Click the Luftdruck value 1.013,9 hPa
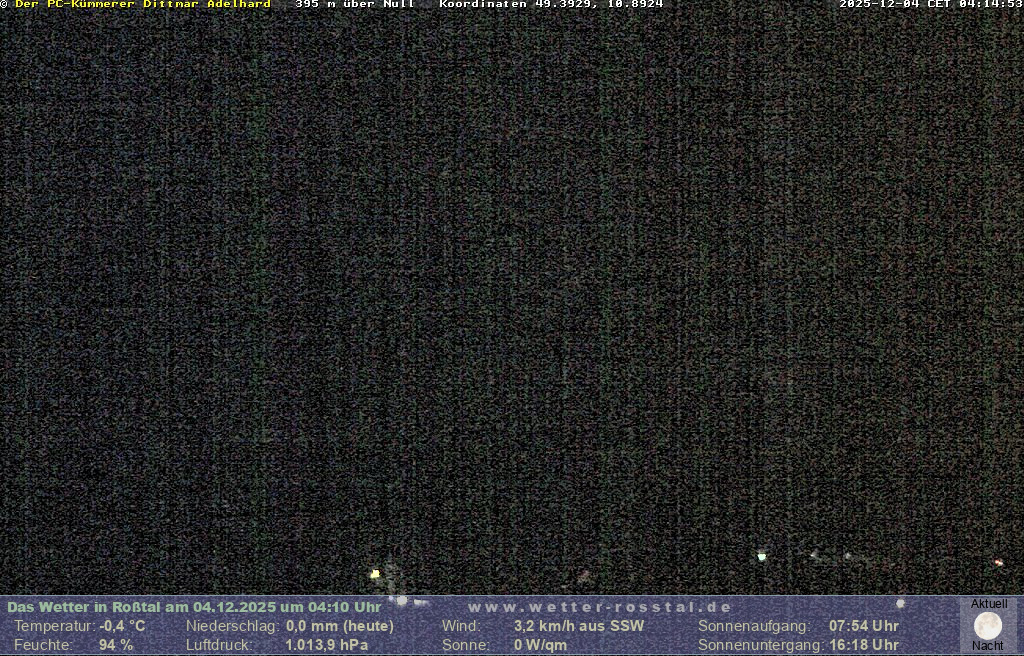Screen dimensions: 1024x656 [327, 645]
